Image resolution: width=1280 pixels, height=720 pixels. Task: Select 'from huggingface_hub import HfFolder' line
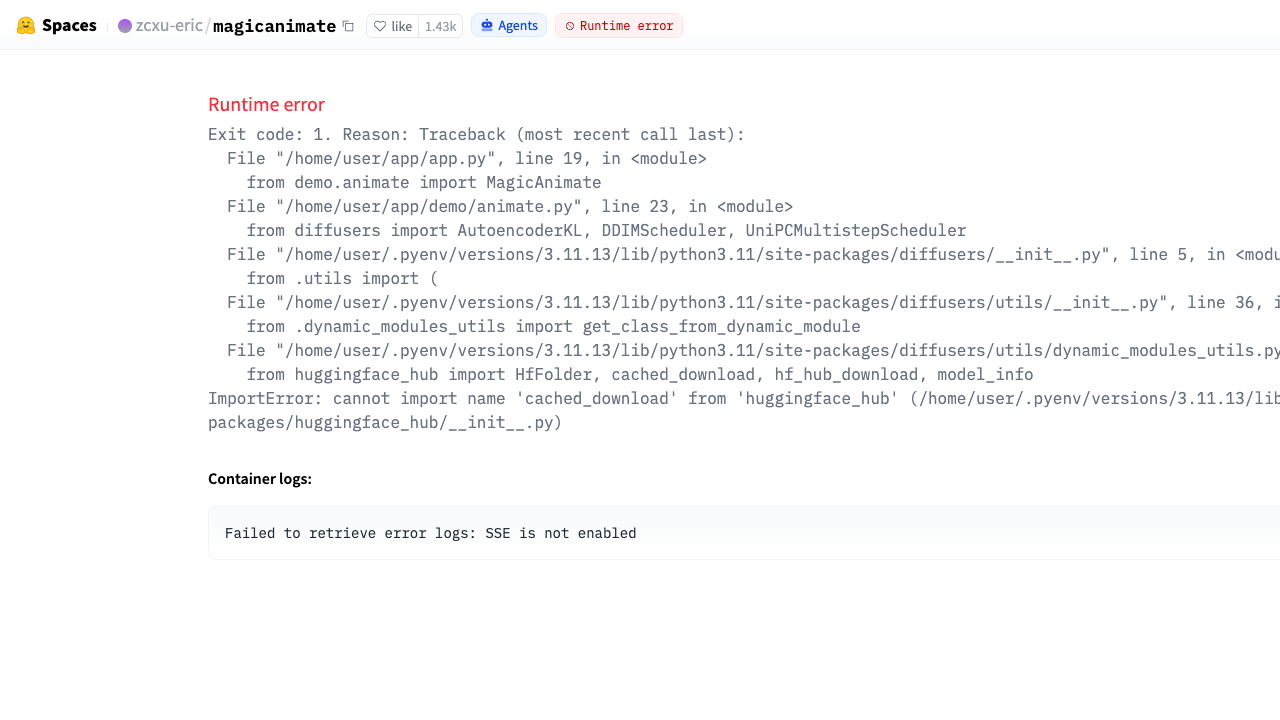point(640,375)
